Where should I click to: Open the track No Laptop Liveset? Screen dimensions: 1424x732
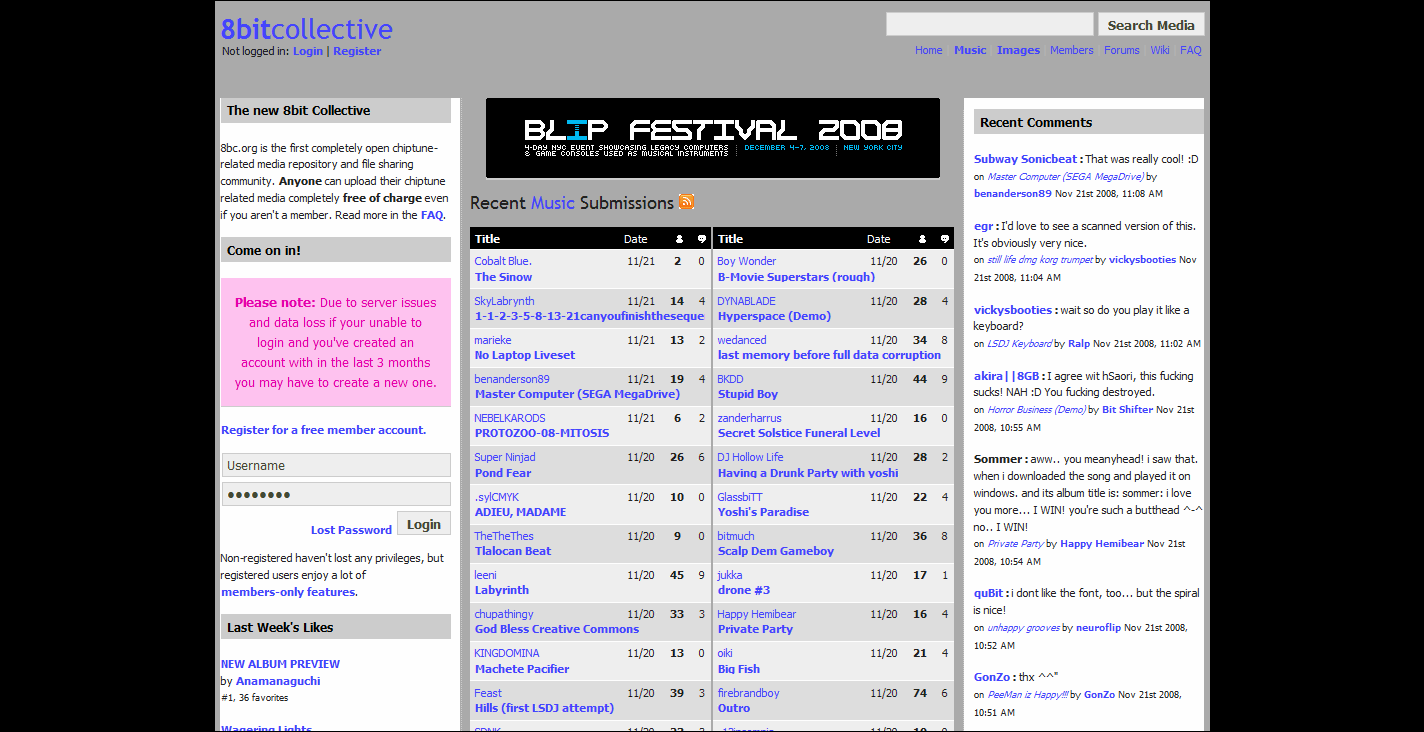[x=525, y=355]
